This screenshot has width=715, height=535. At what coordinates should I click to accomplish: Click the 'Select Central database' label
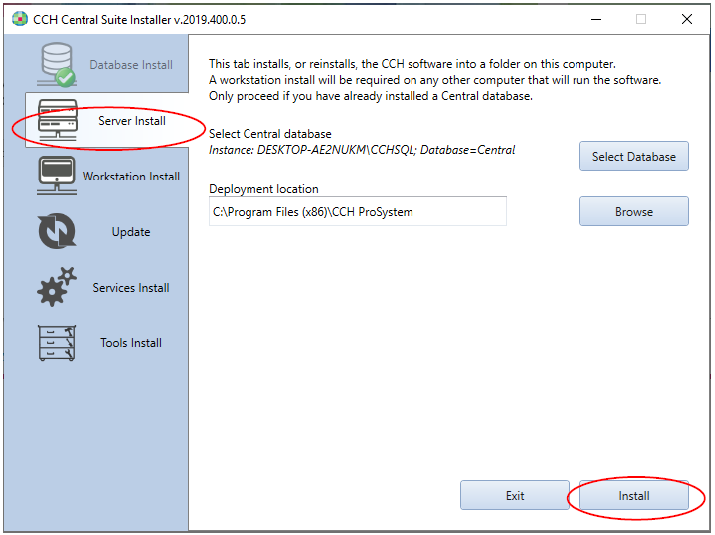point(270,134)
